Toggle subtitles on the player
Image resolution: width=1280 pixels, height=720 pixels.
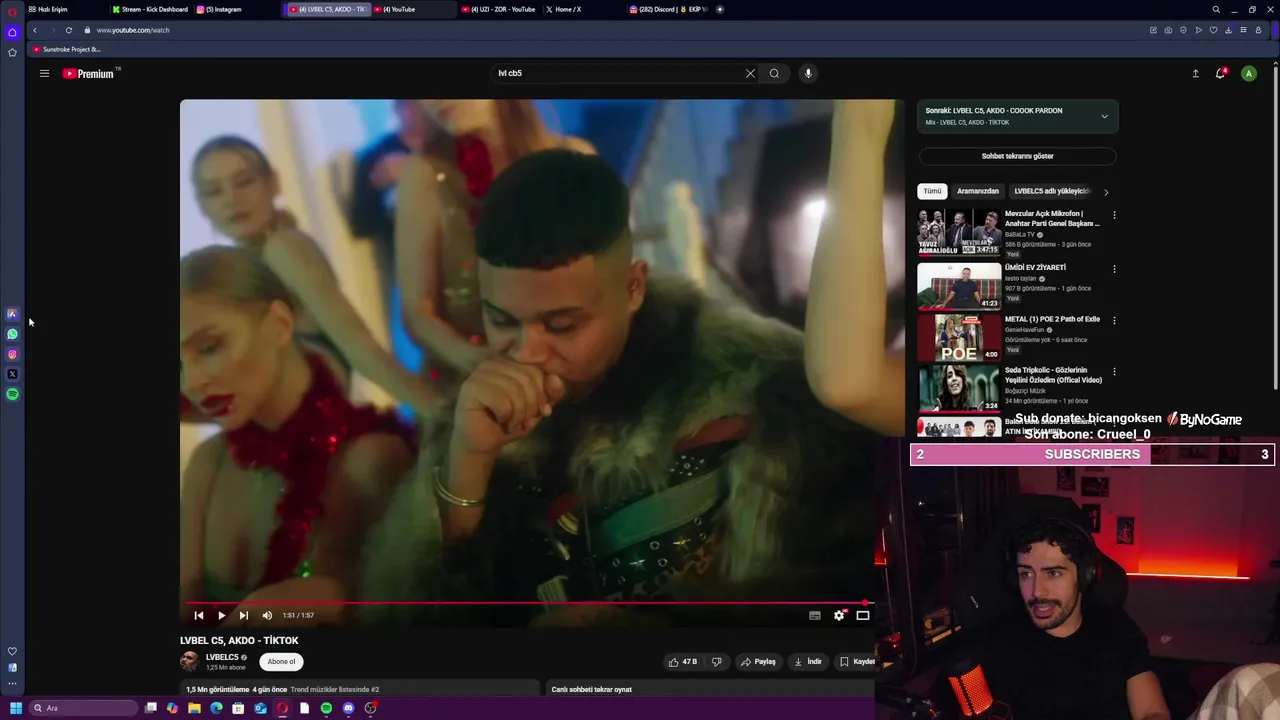tap(814, 615)
